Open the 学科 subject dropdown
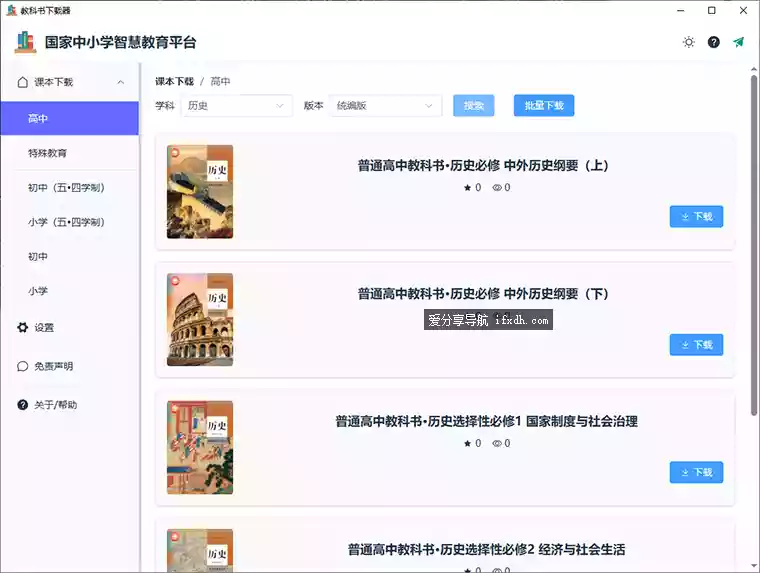The image size is (760, 573). pyautogui.click(x=236, y=105)
